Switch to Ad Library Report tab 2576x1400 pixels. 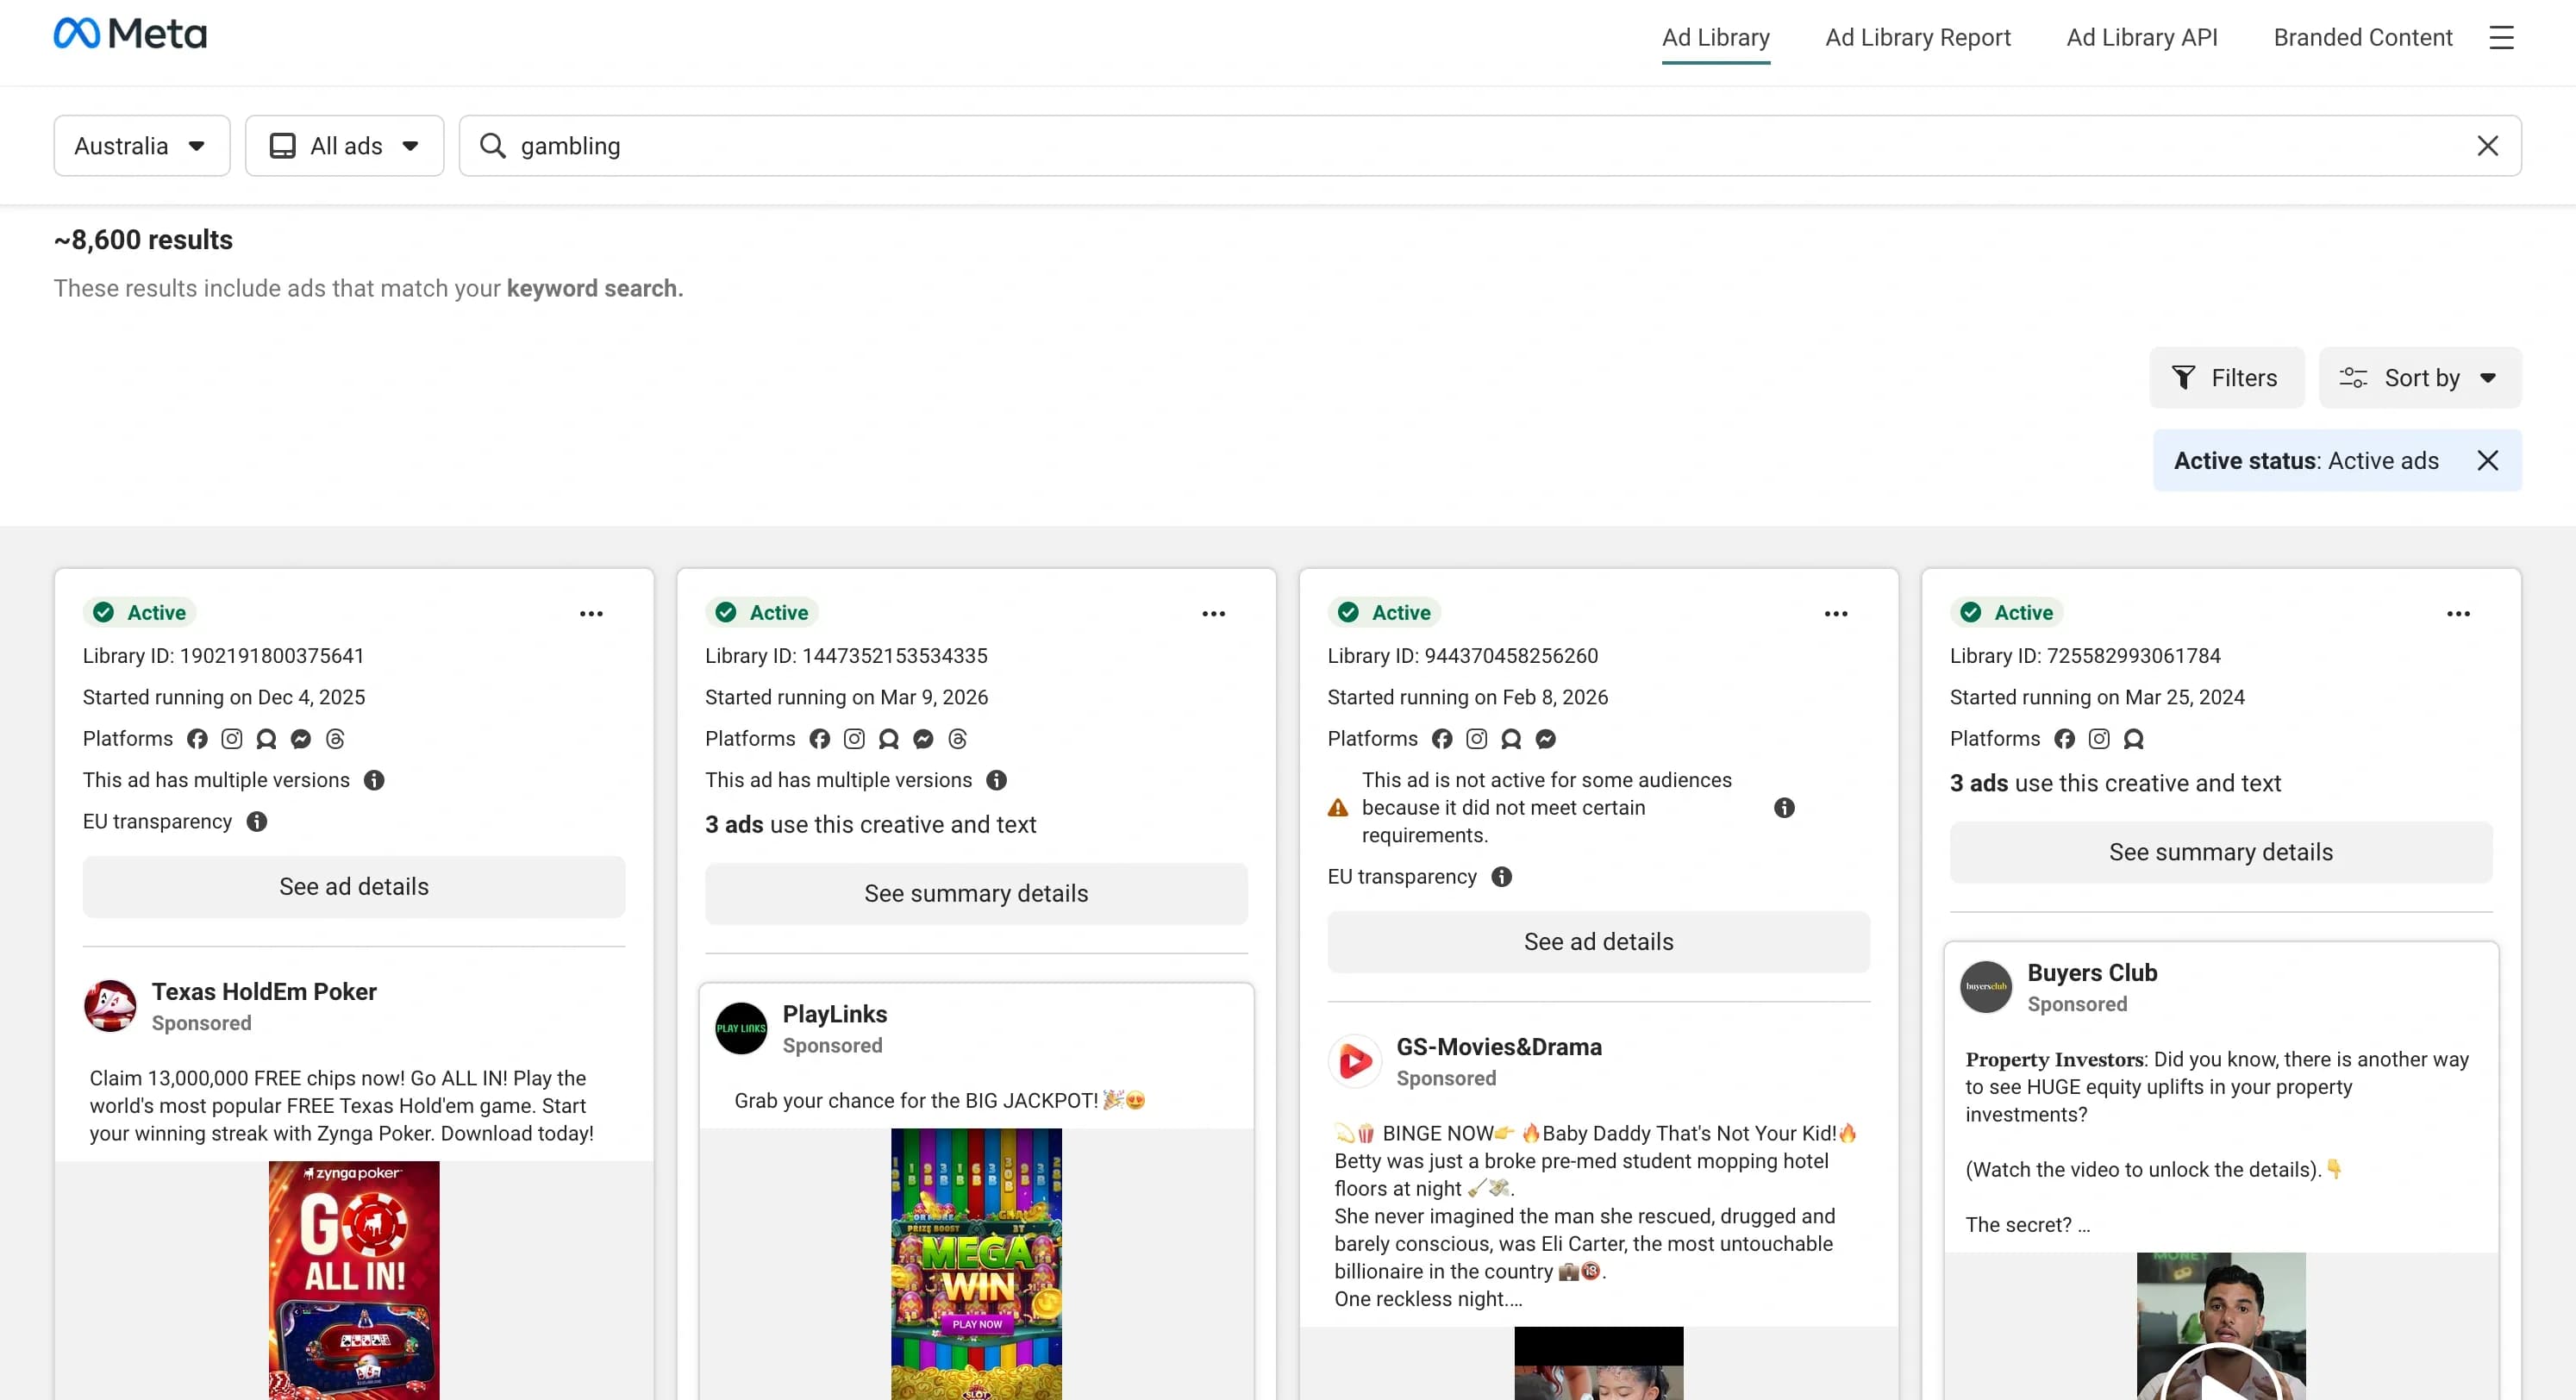1917,38
